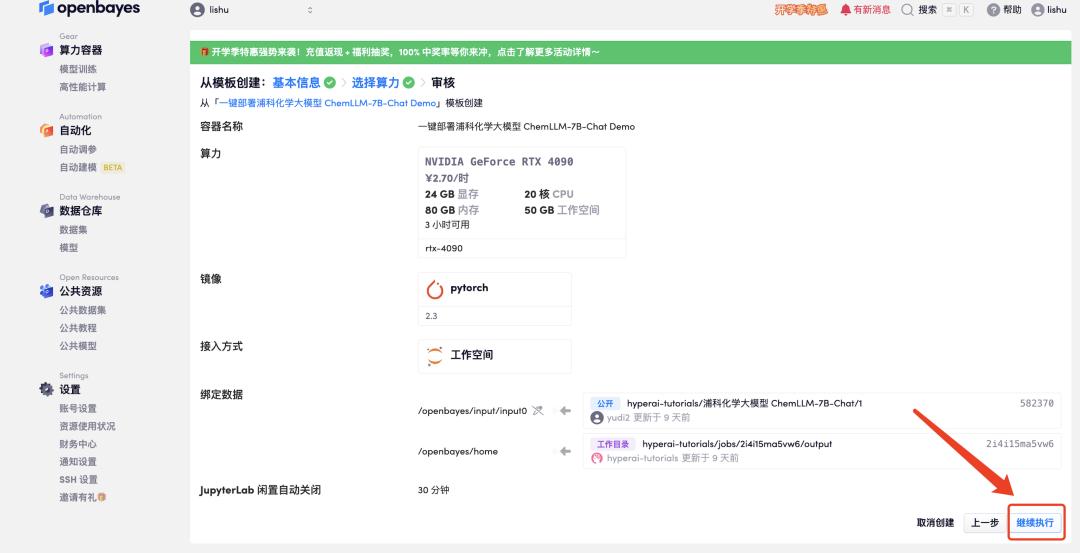
Task: Open 模型 under 数据仓库
Action: click(68, 248)
